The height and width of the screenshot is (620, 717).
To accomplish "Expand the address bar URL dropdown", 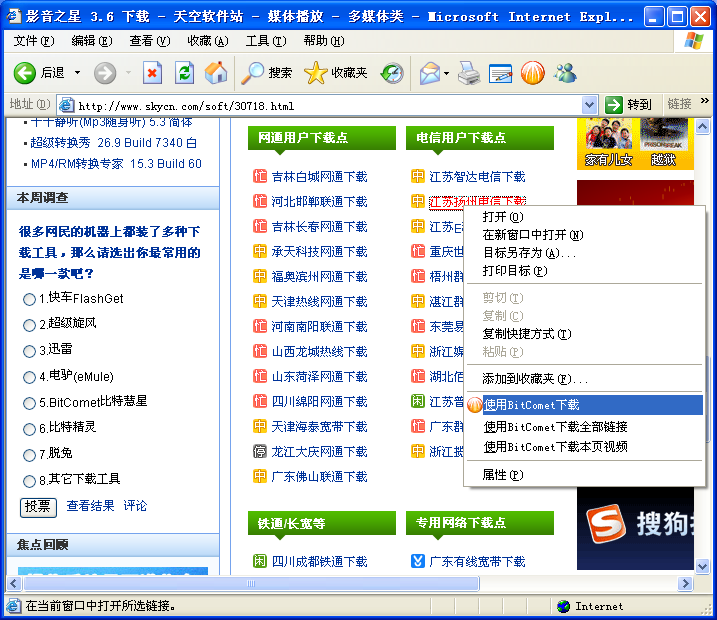I will [589, 105].
